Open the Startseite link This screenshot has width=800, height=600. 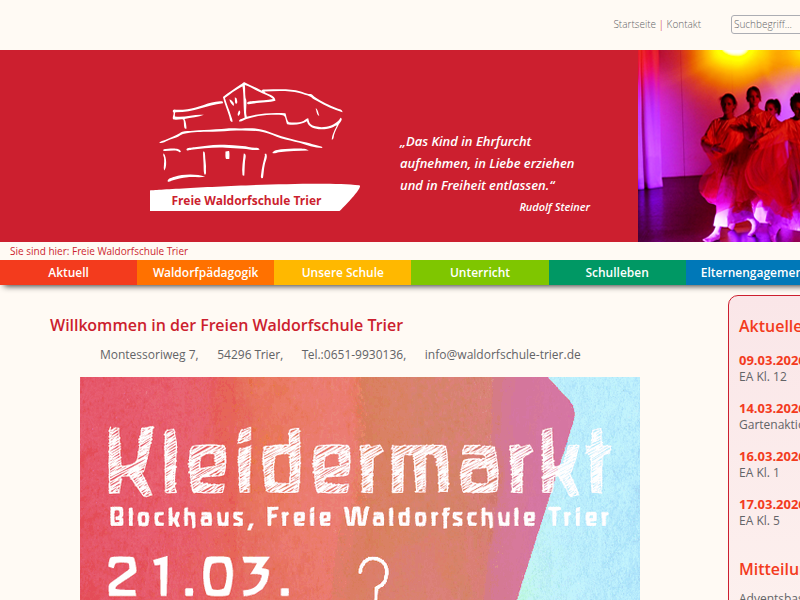[634, 24]
